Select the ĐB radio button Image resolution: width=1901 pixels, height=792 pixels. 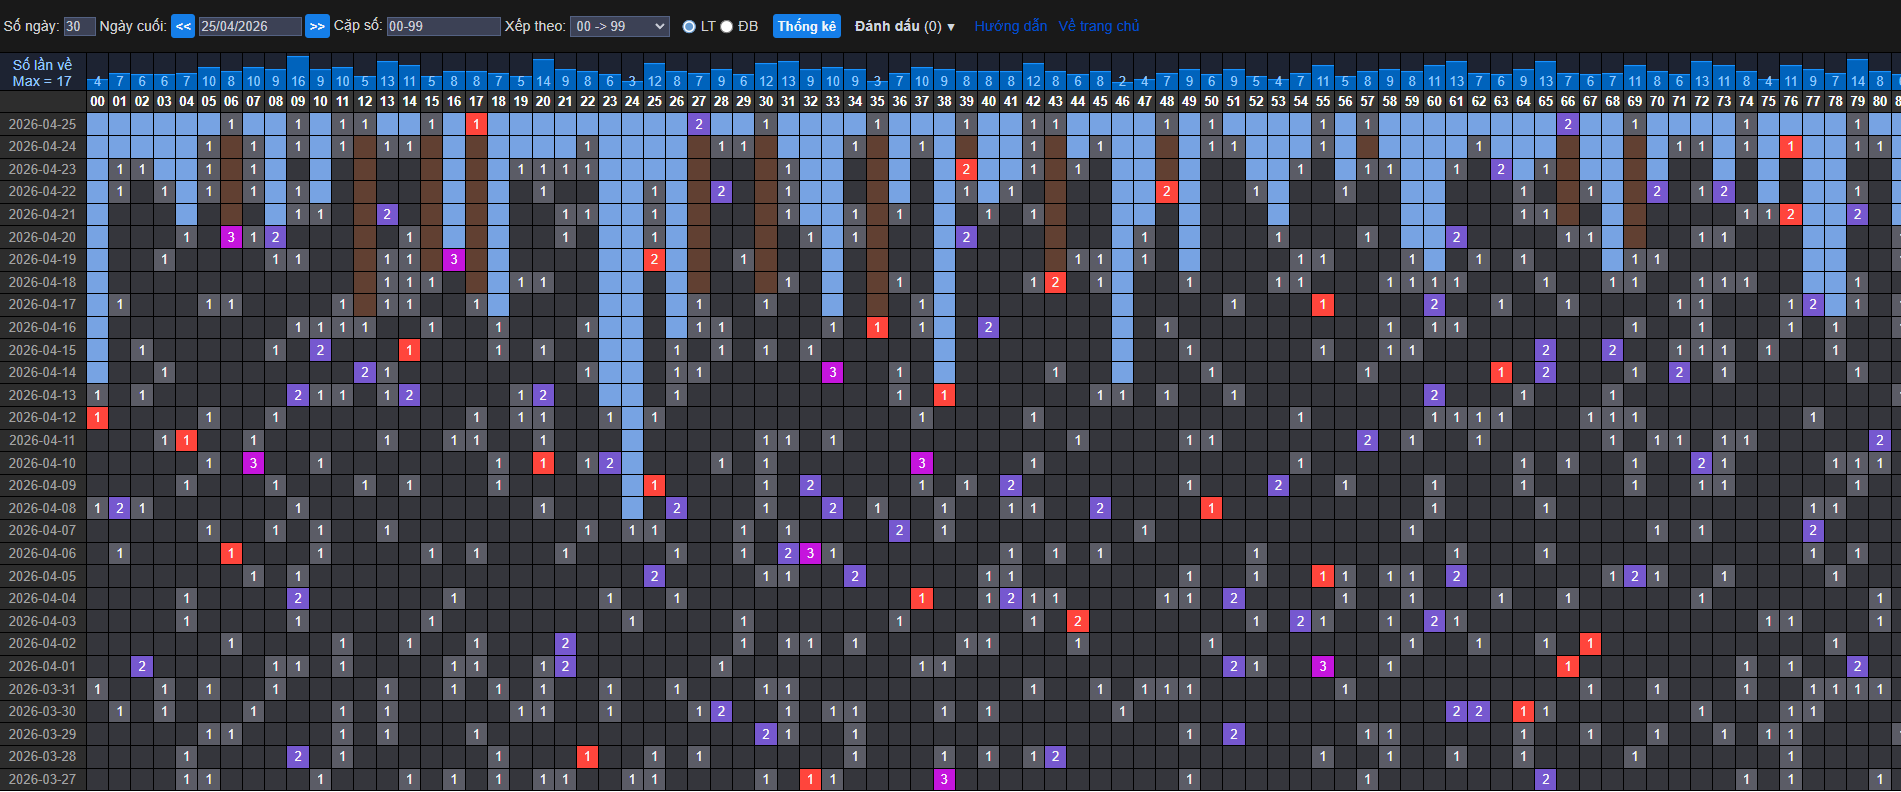point(727,27)
